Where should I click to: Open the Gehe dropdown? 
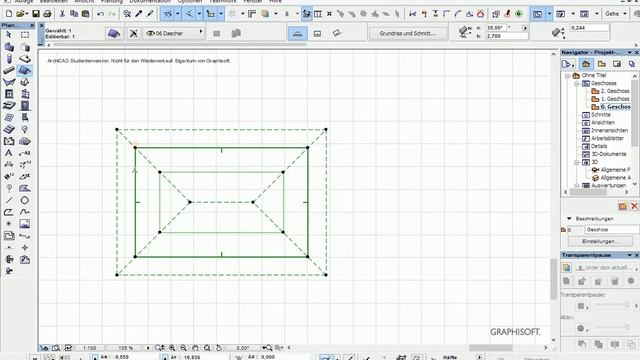pos(616,14)
